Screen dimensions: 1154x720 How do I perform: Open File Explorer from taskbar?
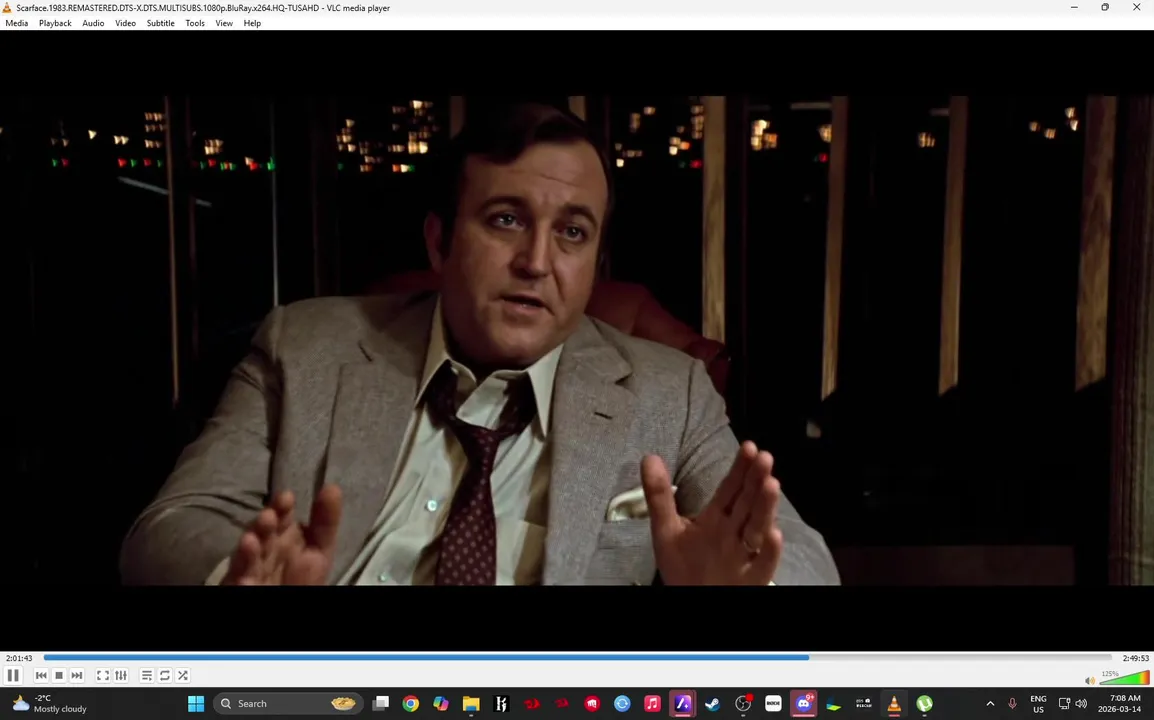[471, 704]
